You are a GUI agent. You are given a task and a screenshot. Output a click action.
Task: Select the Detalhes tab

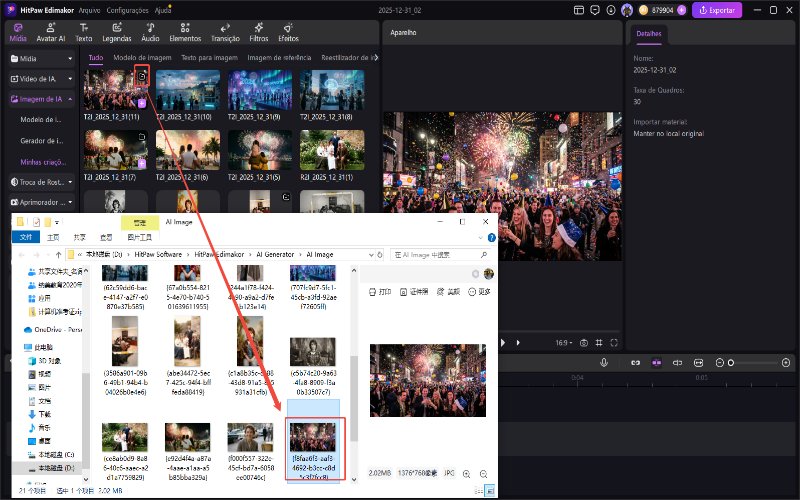tap(648, 34)
